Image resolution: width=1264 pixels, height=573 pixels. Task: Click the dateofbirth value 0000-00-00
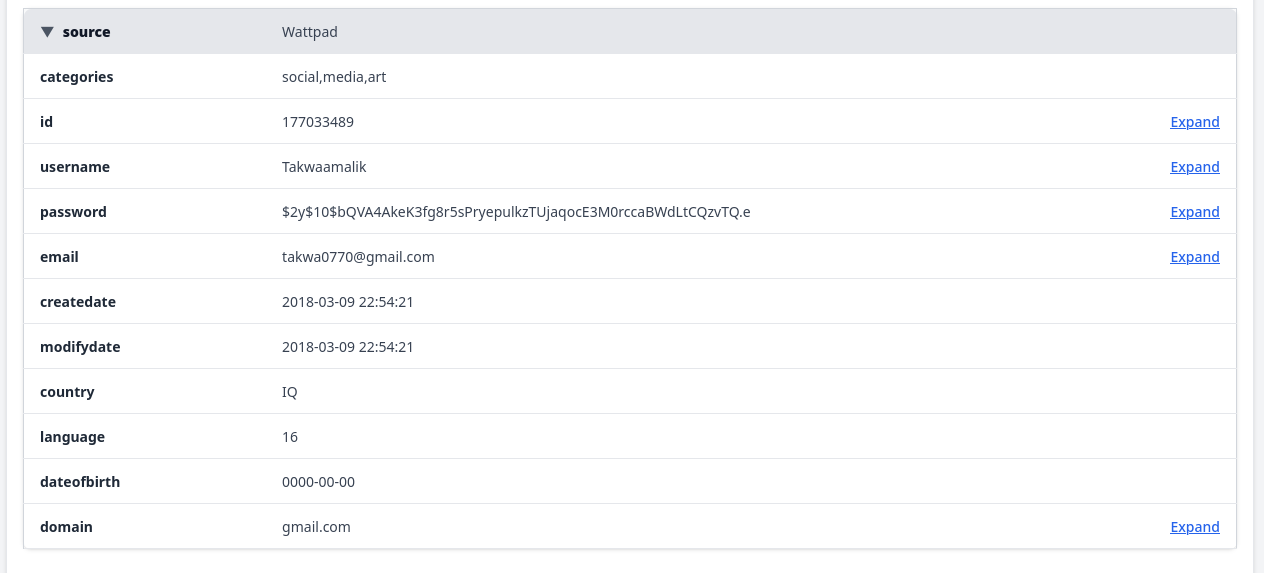coord(318,482)
